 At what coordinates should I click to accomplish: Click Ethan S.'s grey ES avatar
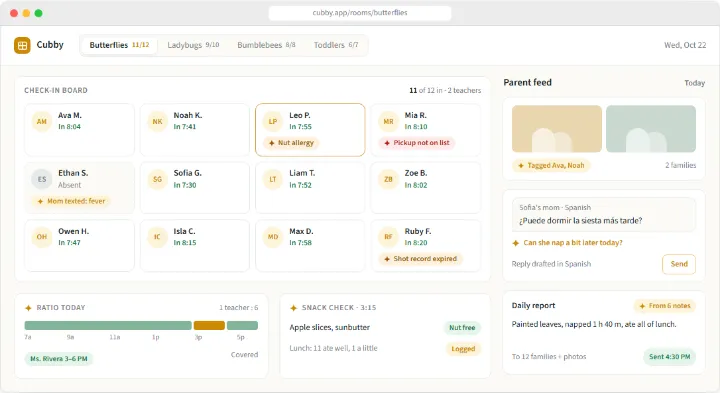42,180
